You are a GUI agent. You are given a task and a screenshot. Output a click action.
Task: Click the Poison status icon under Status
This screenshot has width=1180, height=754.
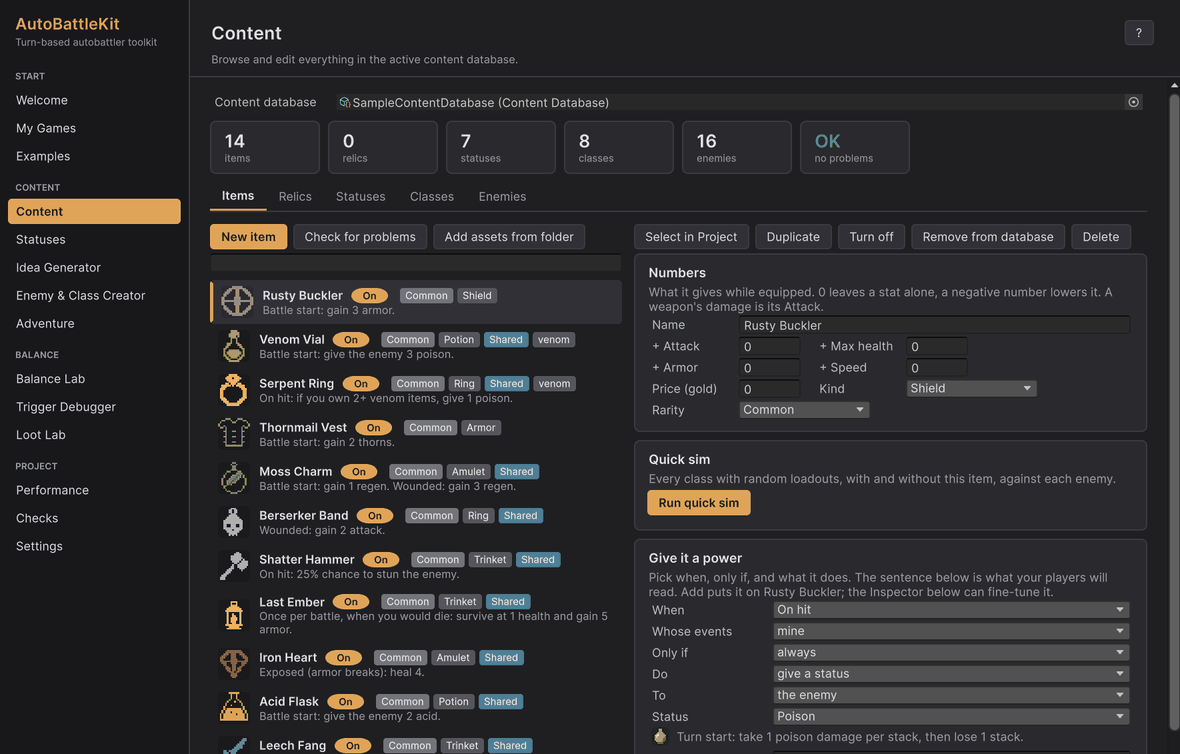pos(660,737)
